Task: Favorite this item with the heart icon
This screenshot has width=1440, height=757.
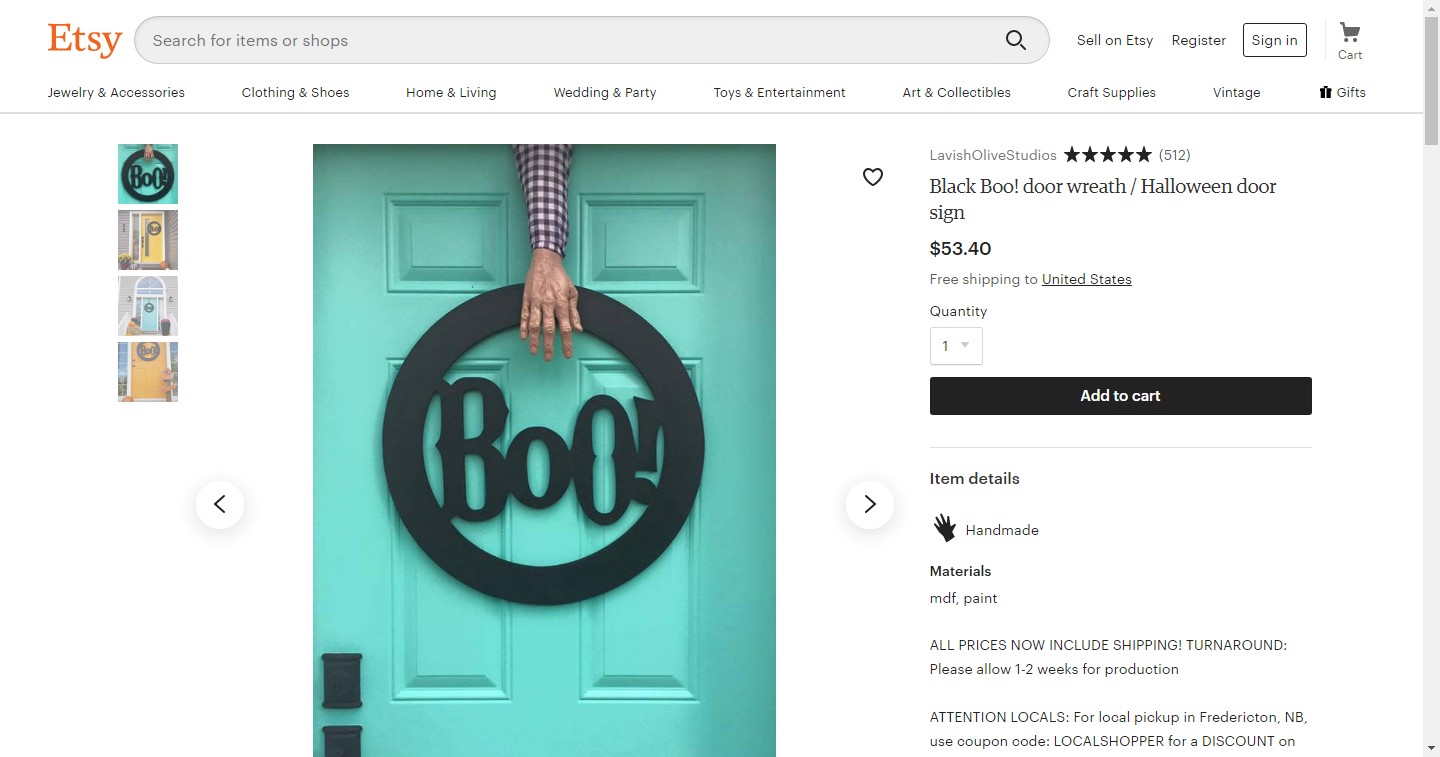Action: point(873,177)
